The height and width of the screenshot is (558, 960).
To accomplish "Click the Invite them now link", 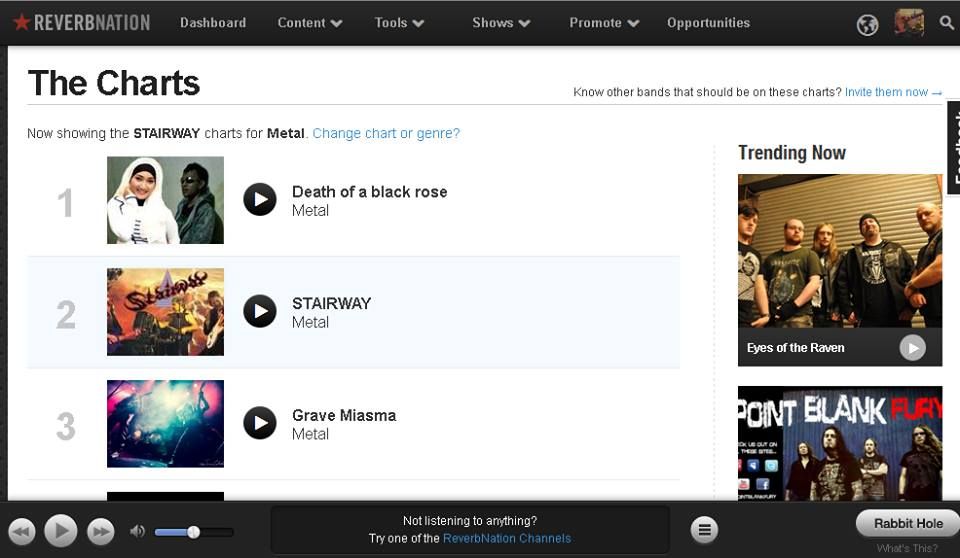I will [x=893, y=92].
